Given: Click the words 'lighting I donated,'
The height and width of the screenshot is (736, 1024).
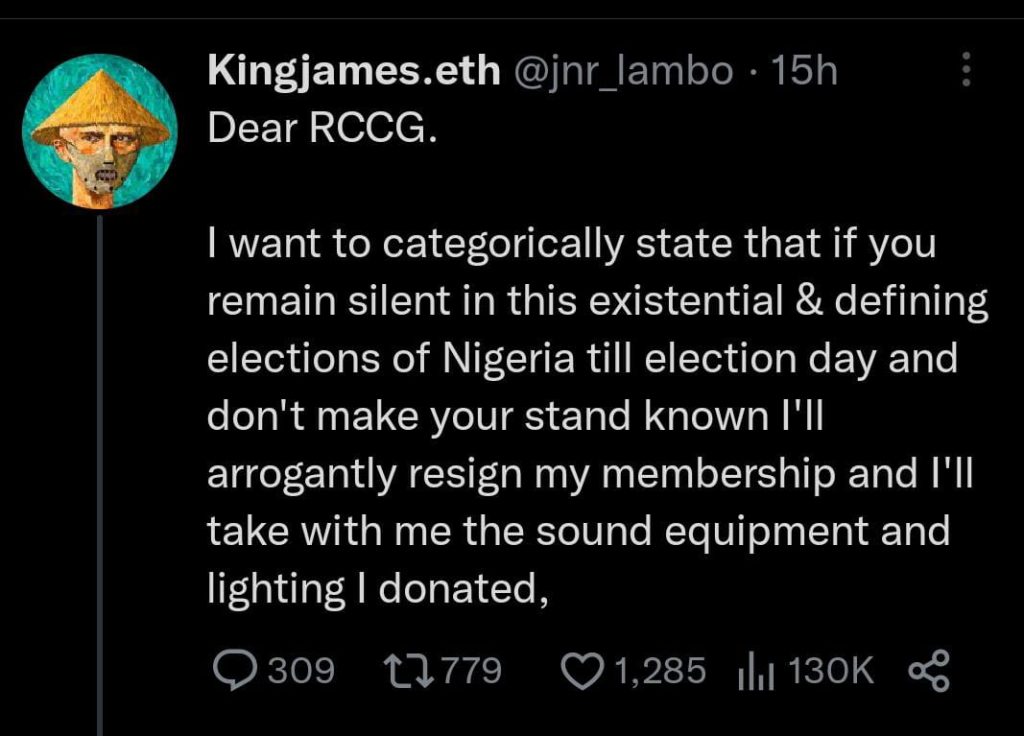Looking at the screenshot, I should (377, 590).
